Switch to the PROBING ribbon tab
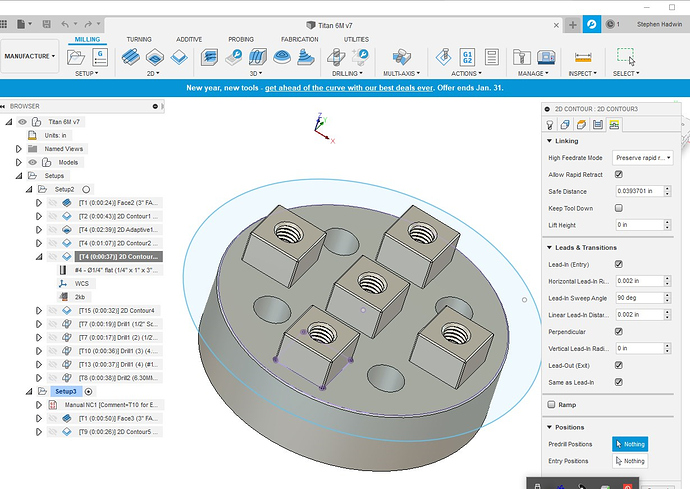690x489 pixels. pos(241,39)
